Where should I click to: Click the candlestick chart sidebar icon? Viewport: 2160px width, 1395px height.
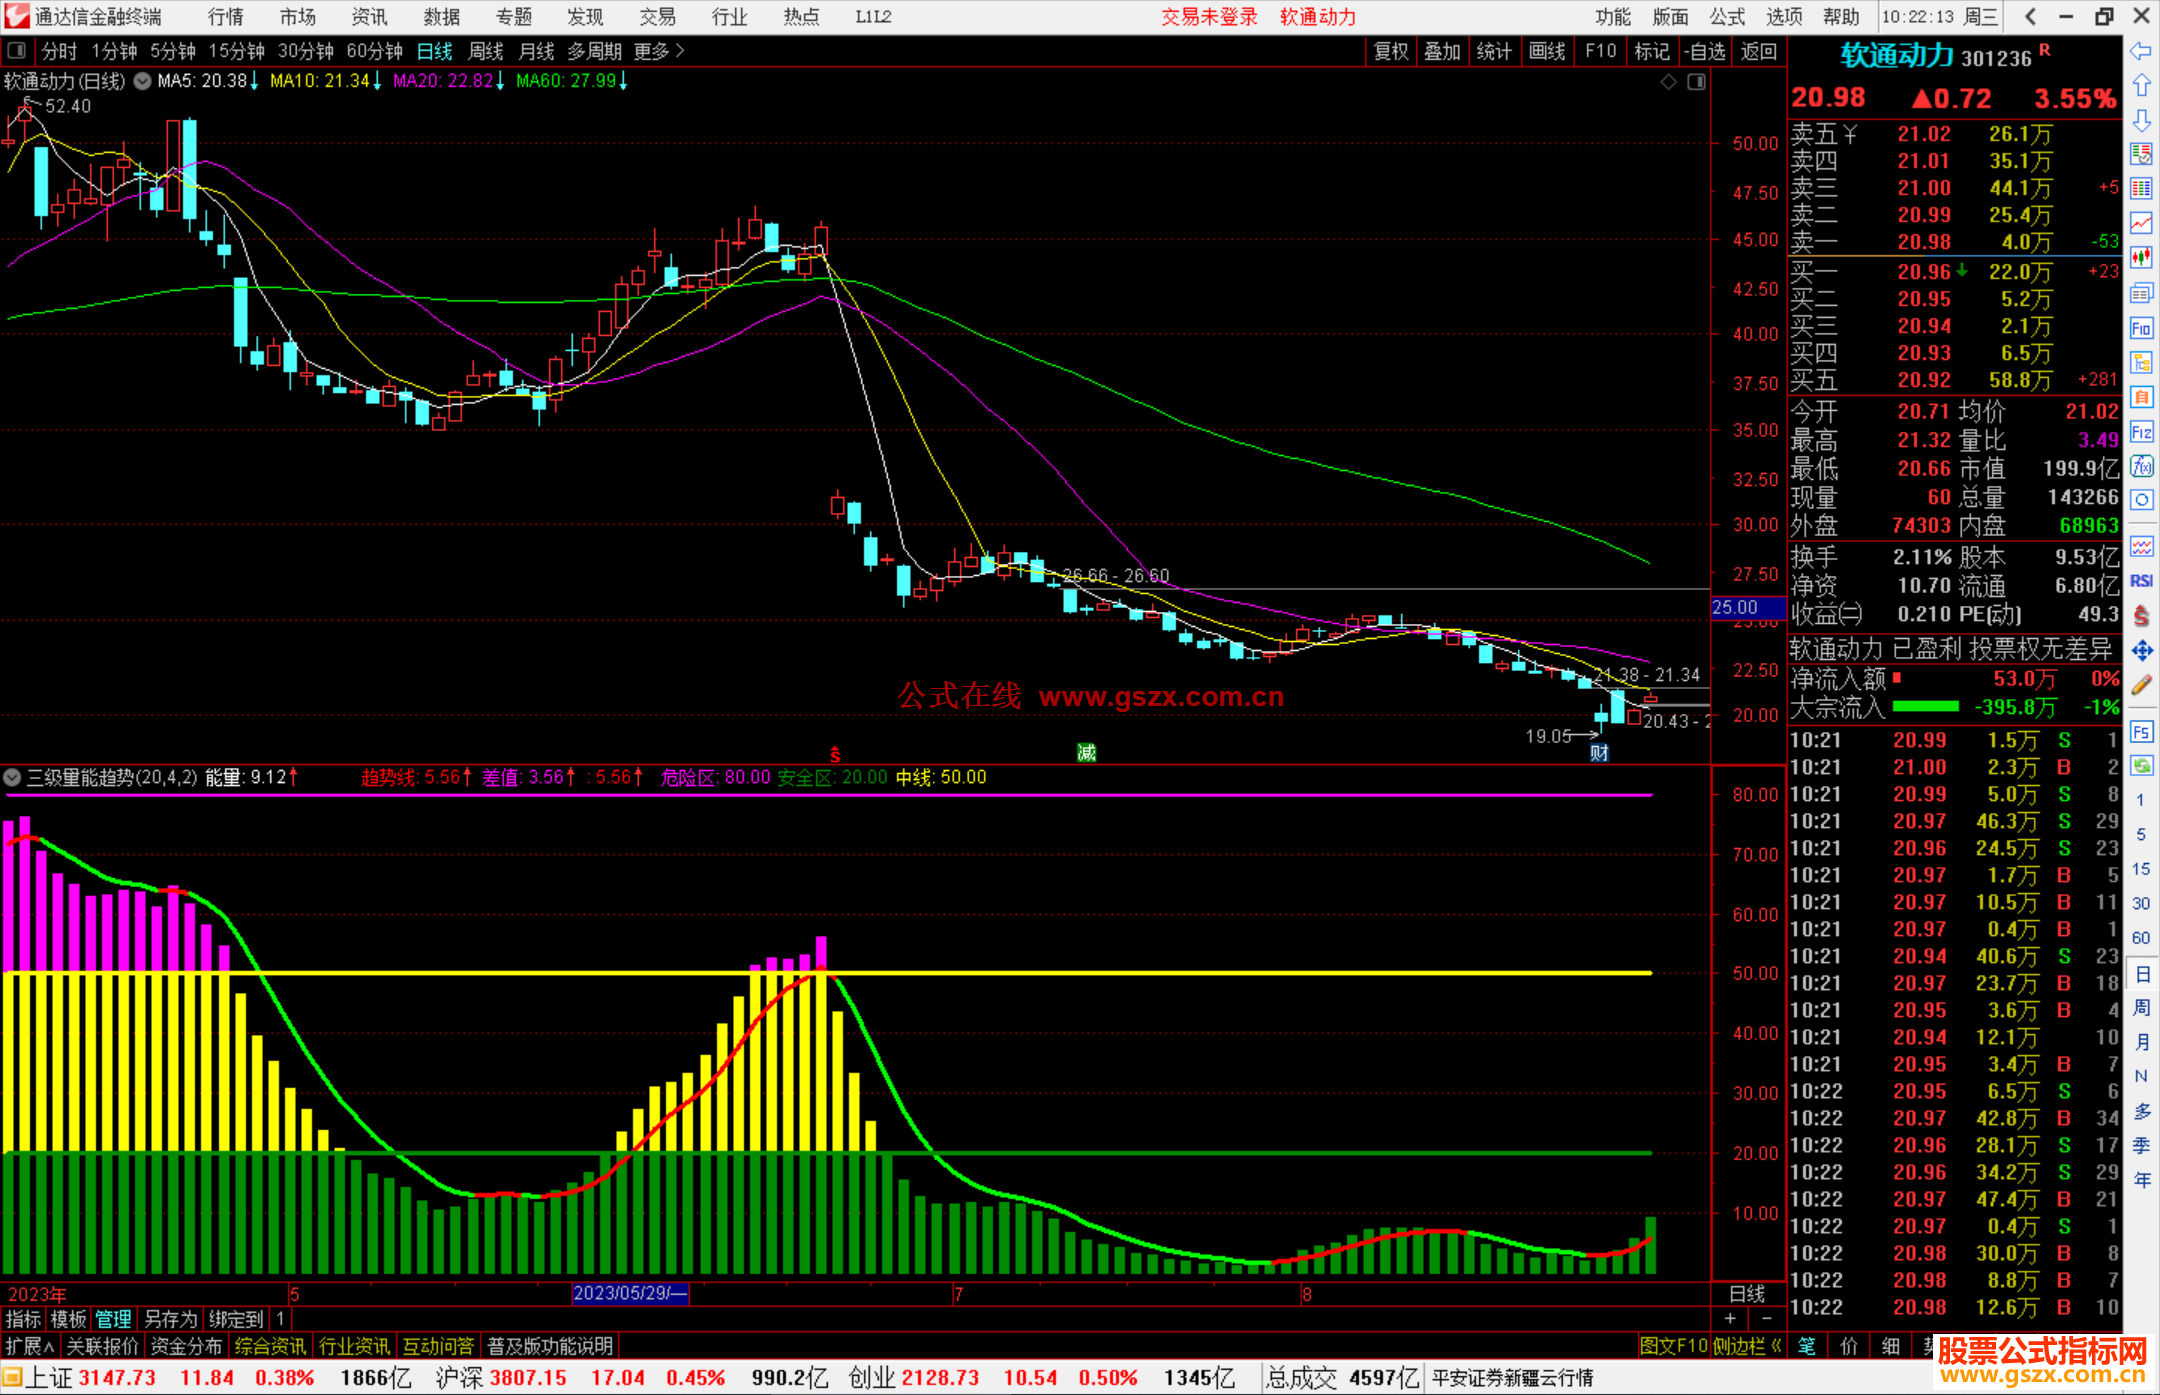coord(2141,258)
